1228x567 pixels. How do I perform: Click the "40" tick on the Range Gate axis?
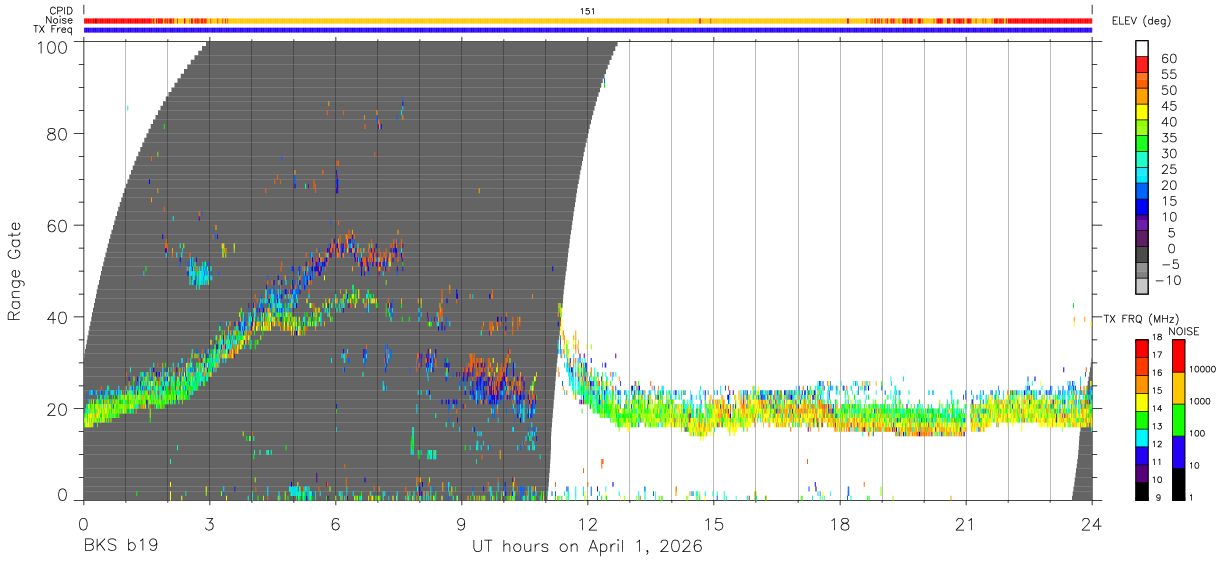[59, 317]
